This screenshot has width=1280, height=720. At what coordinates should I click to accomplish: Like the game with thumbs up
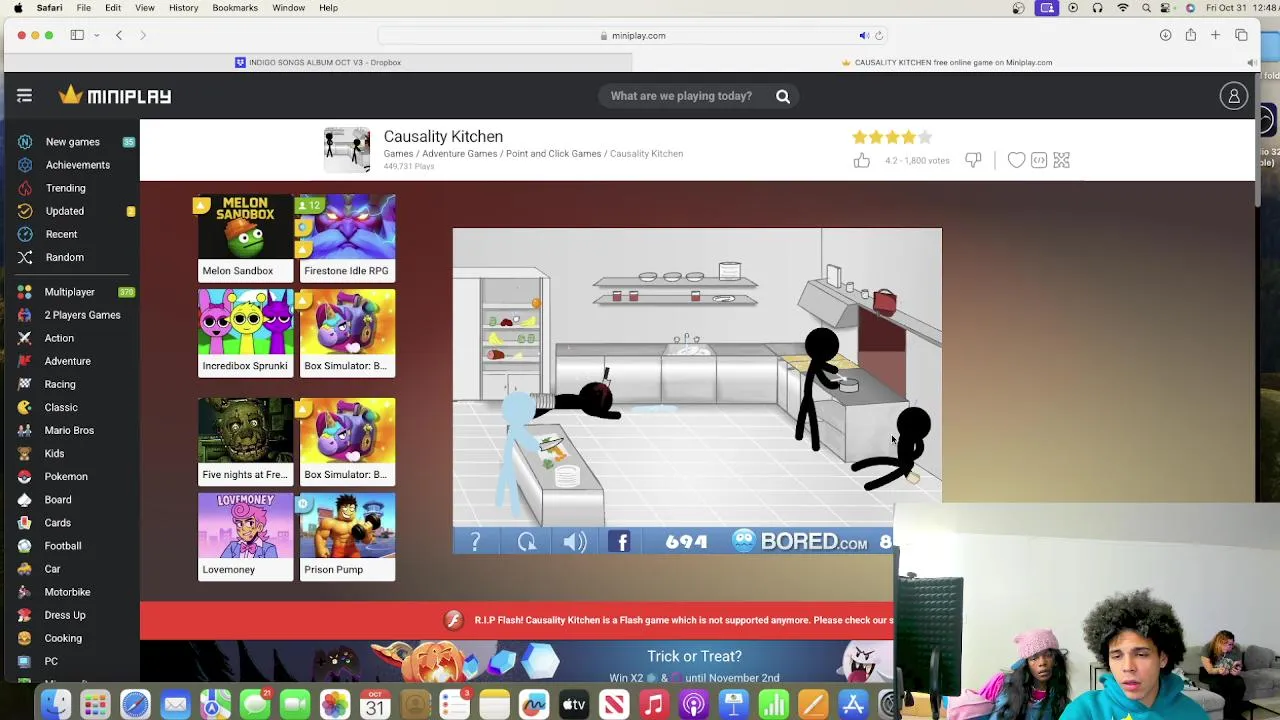coord(861,160)
